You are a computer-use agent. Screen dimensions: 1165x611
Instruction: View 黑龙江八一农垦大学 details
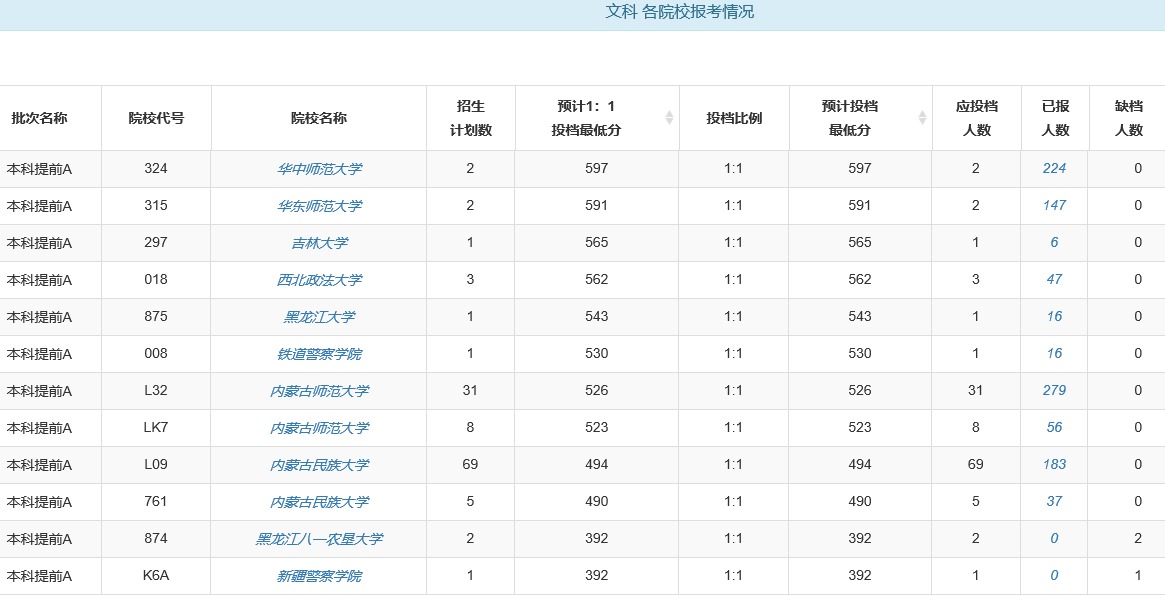(x=319, y=539)
